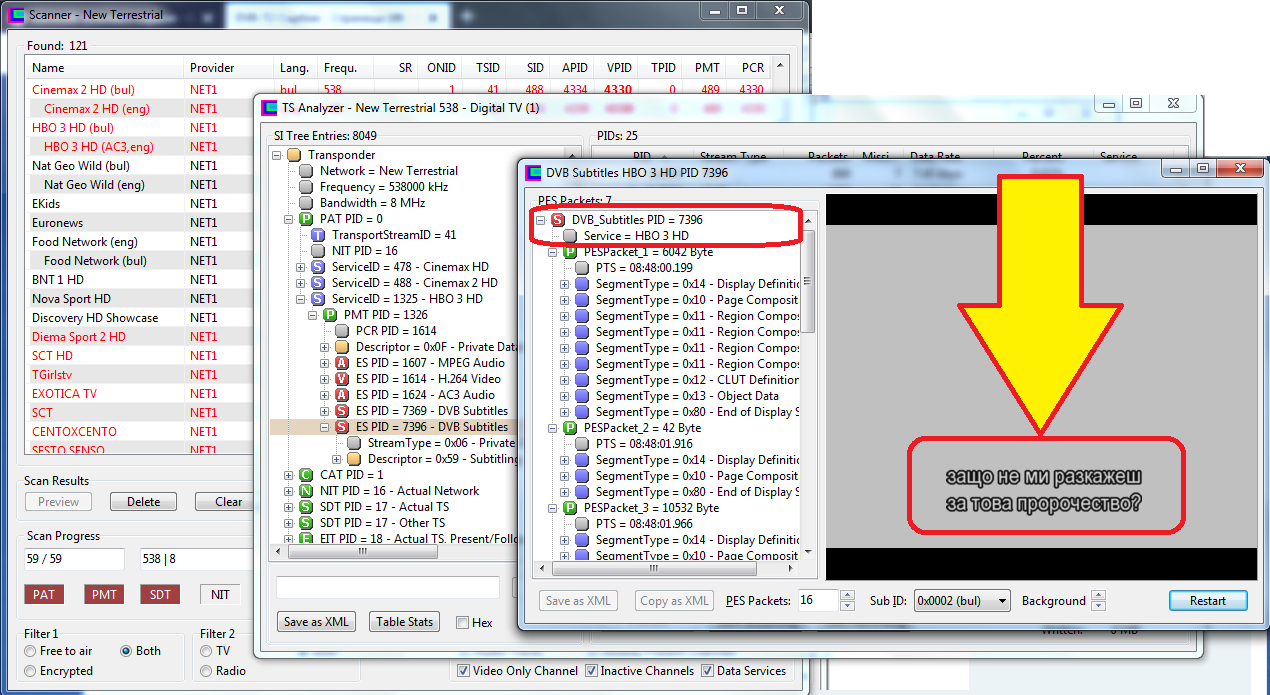Click audio A icon of ES PID 1624 AC3 Audio
1270x695 pixels.
[342, 395]
